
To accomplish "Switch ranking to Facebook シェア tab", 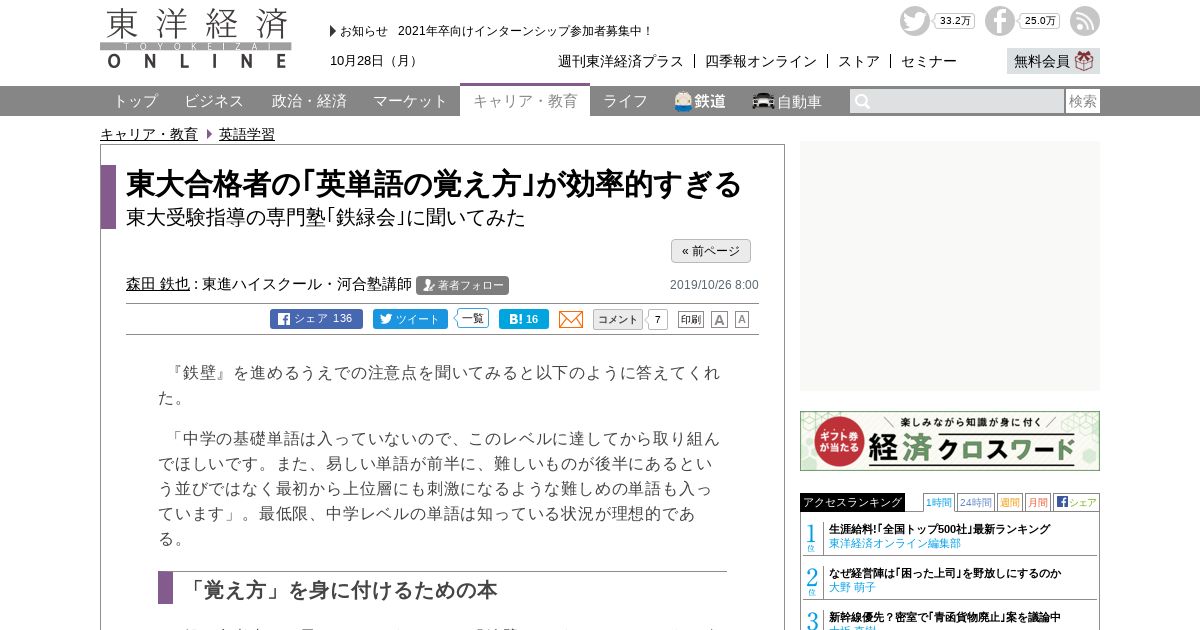I will (1076, 502).
